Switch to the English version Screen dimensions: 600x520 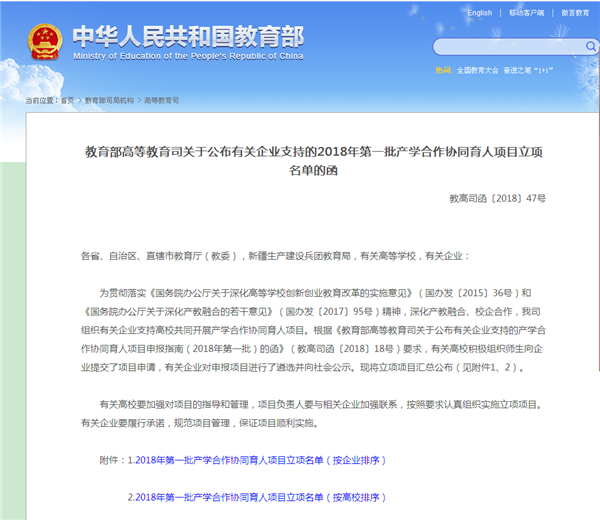(x=479, y=13)
